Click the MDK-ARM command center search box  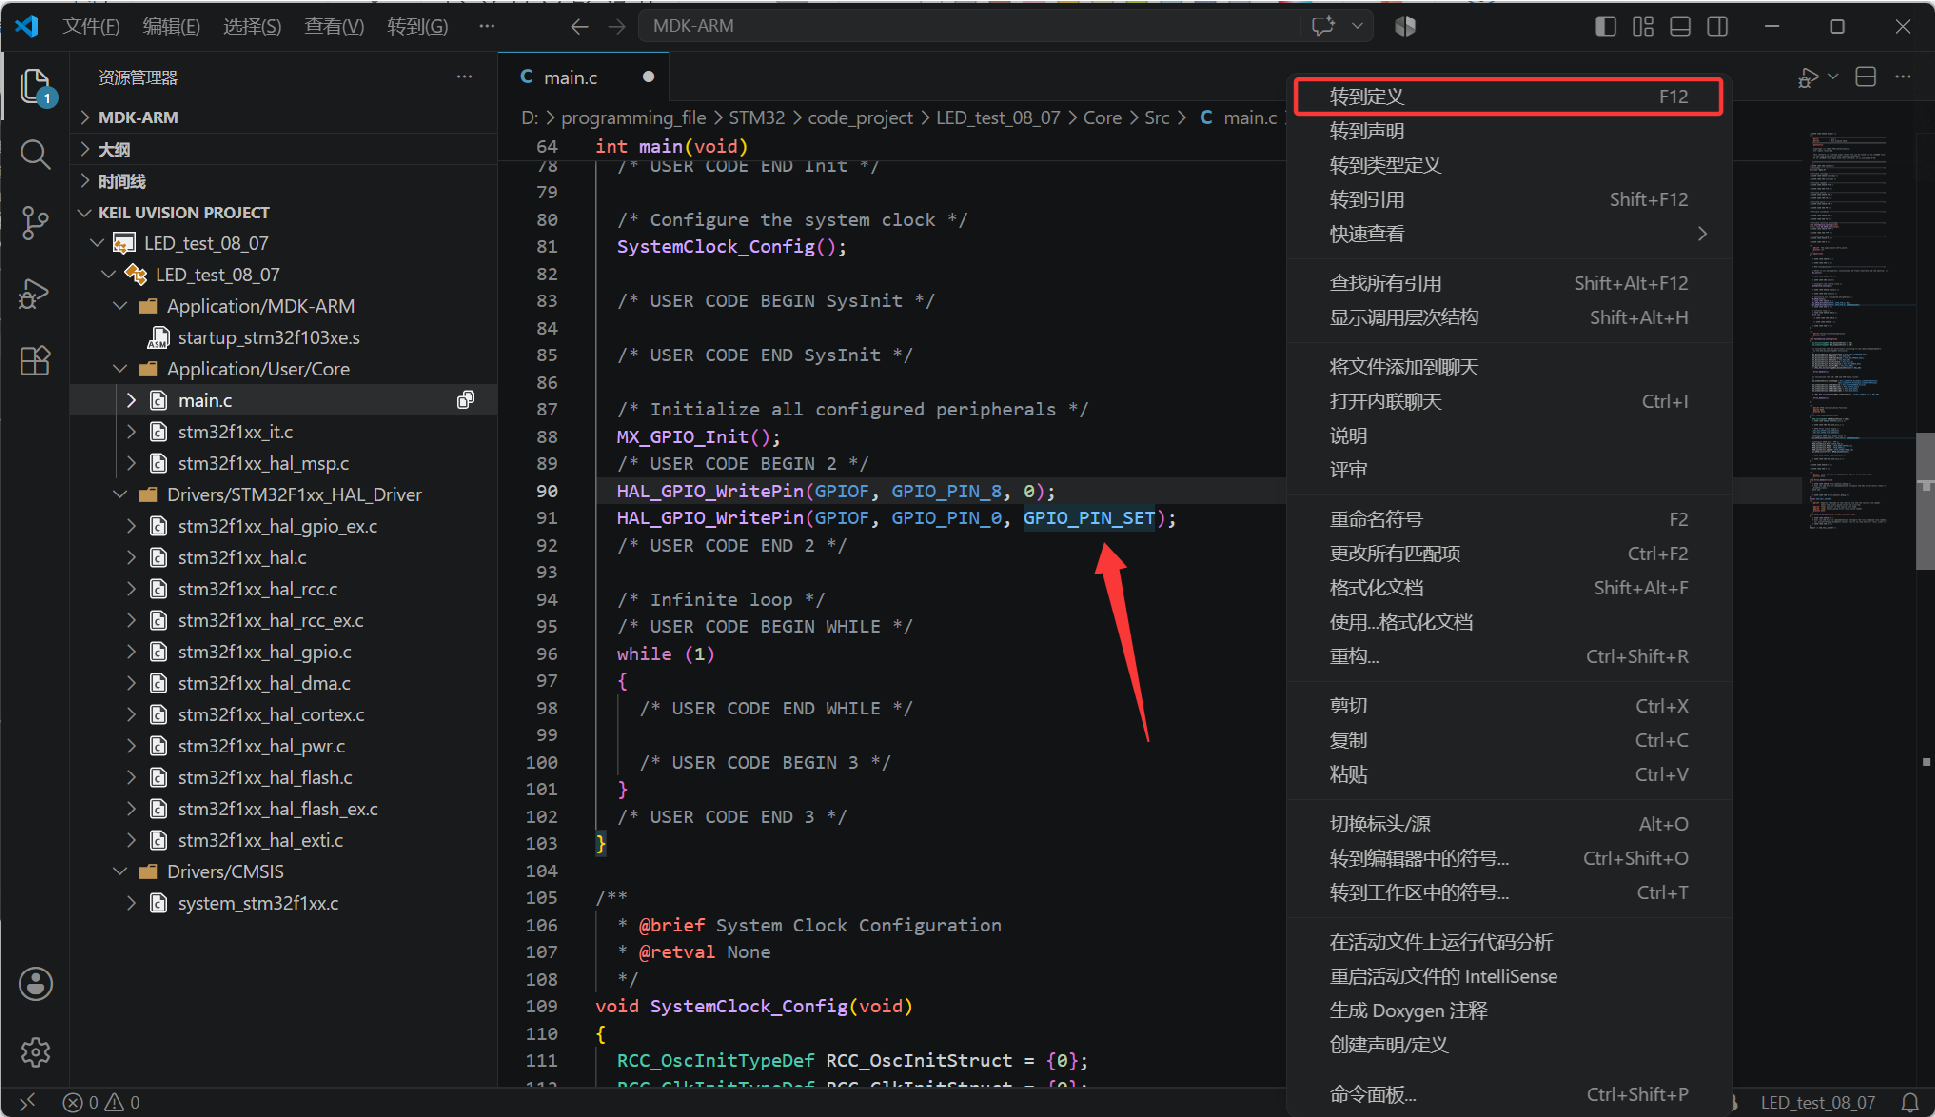pyautogui.click(x=970, y=26)
